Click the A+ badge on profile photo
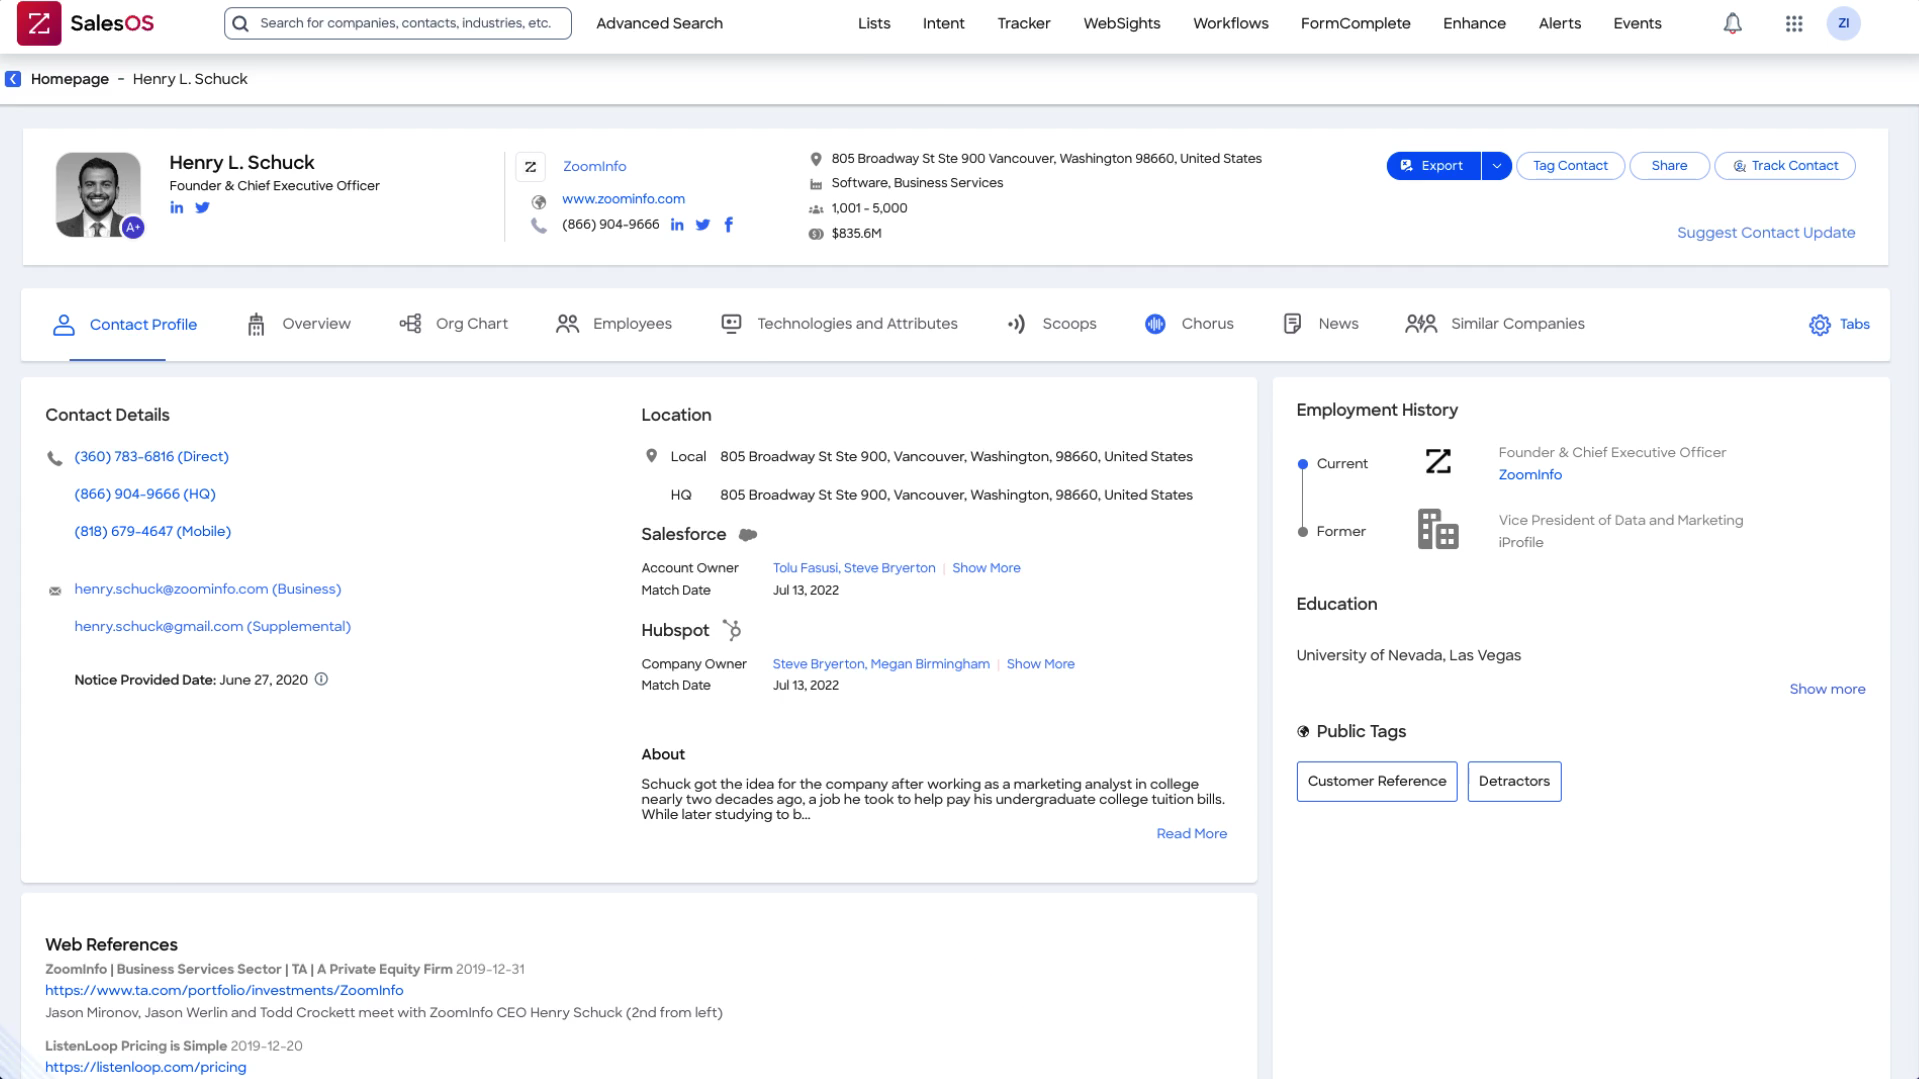Screen dimensions: 1919x1079 coord(133,228)
